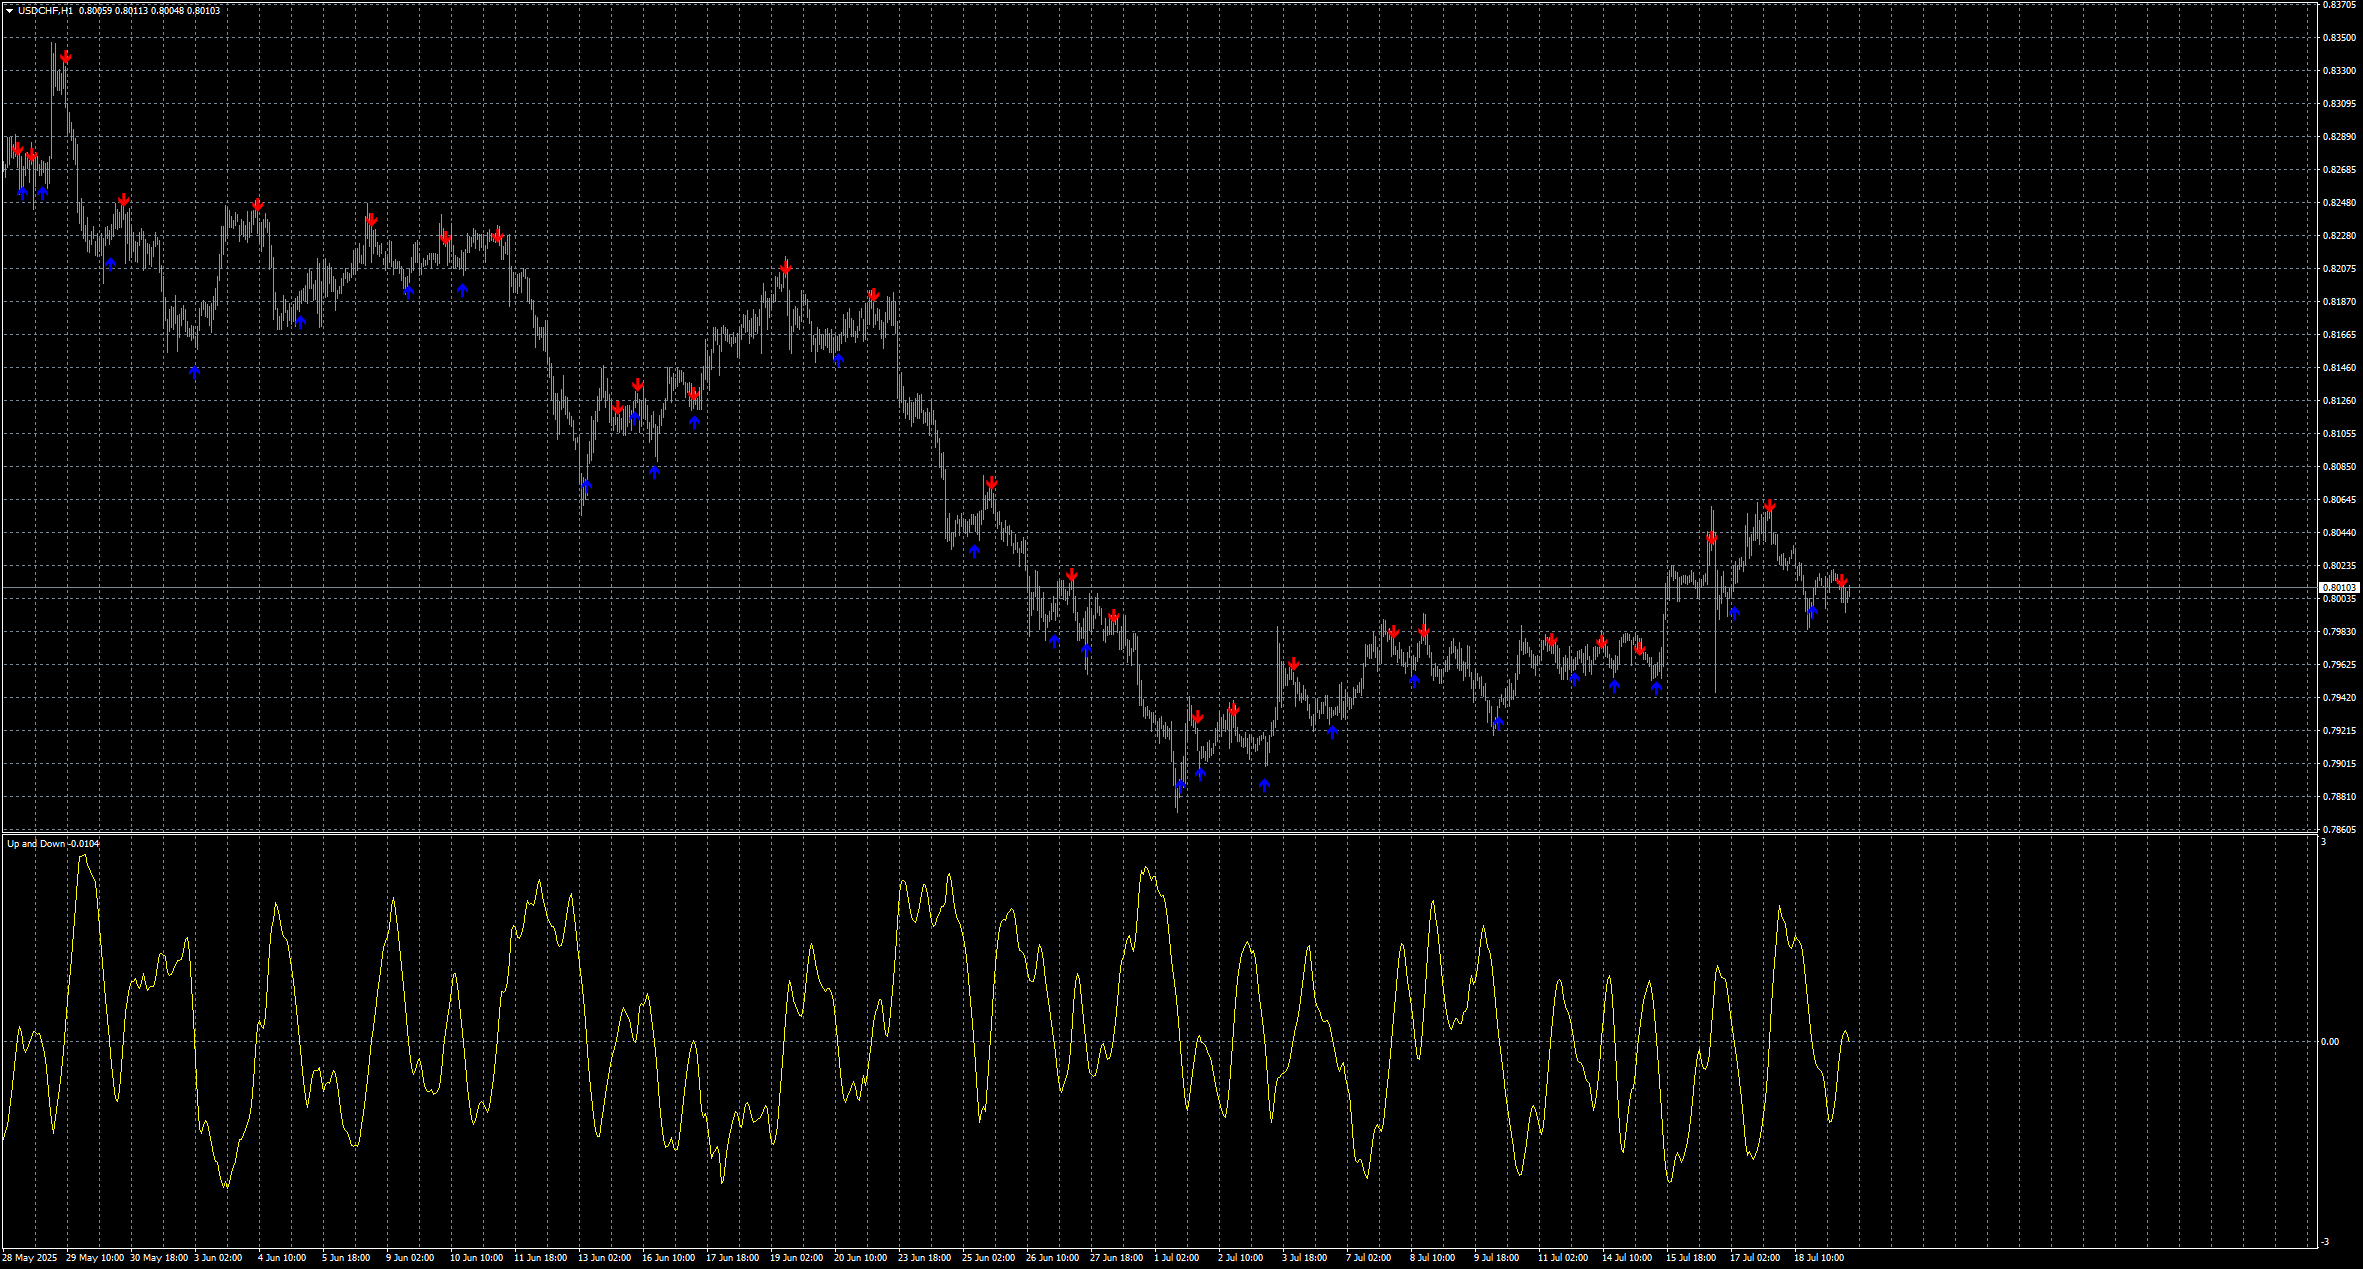Click the '18 Jul 10:00' time axis label
Screen dimensions: 2363x1269
click(1819, 1258)
